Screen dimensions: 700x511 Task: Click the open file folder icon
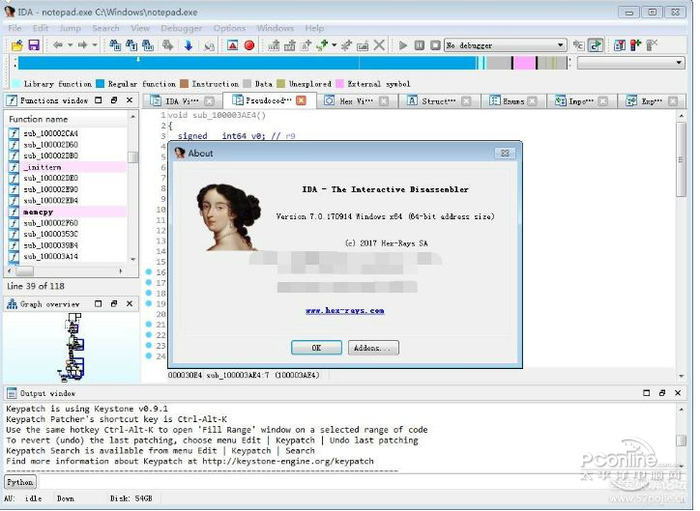coord(17,45)
